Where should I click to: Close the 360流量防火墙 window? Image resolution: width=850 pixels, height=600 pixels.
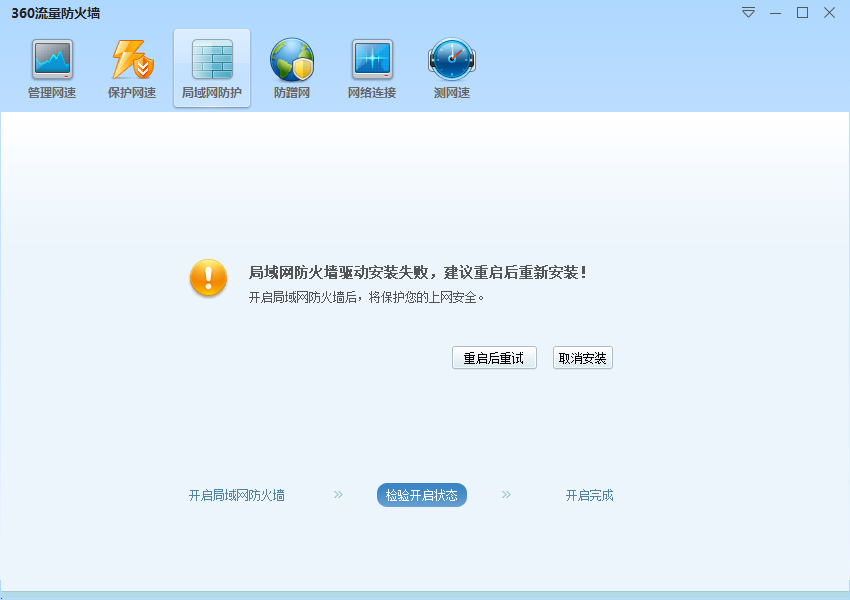click(x=829, y=13)
